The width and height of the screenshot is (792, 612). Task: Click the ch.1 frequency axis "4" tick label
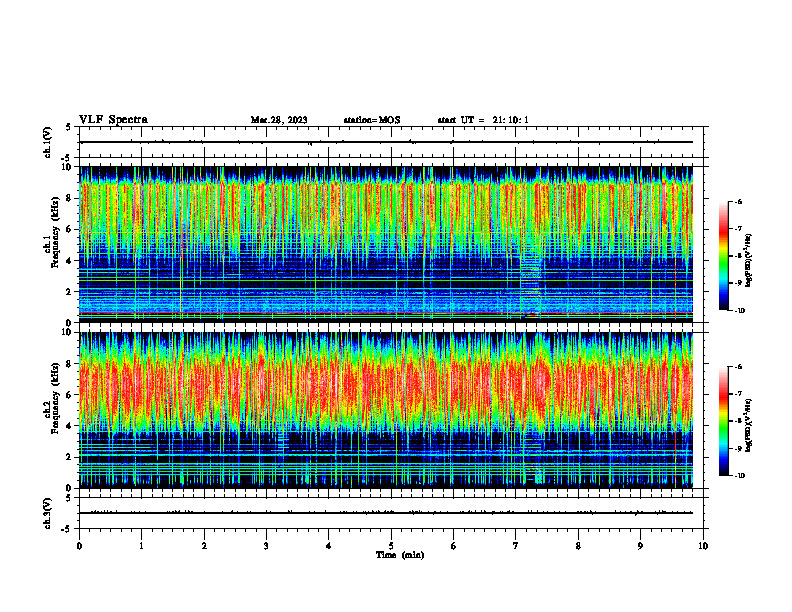pyautogui.click(x=70, y=261)
